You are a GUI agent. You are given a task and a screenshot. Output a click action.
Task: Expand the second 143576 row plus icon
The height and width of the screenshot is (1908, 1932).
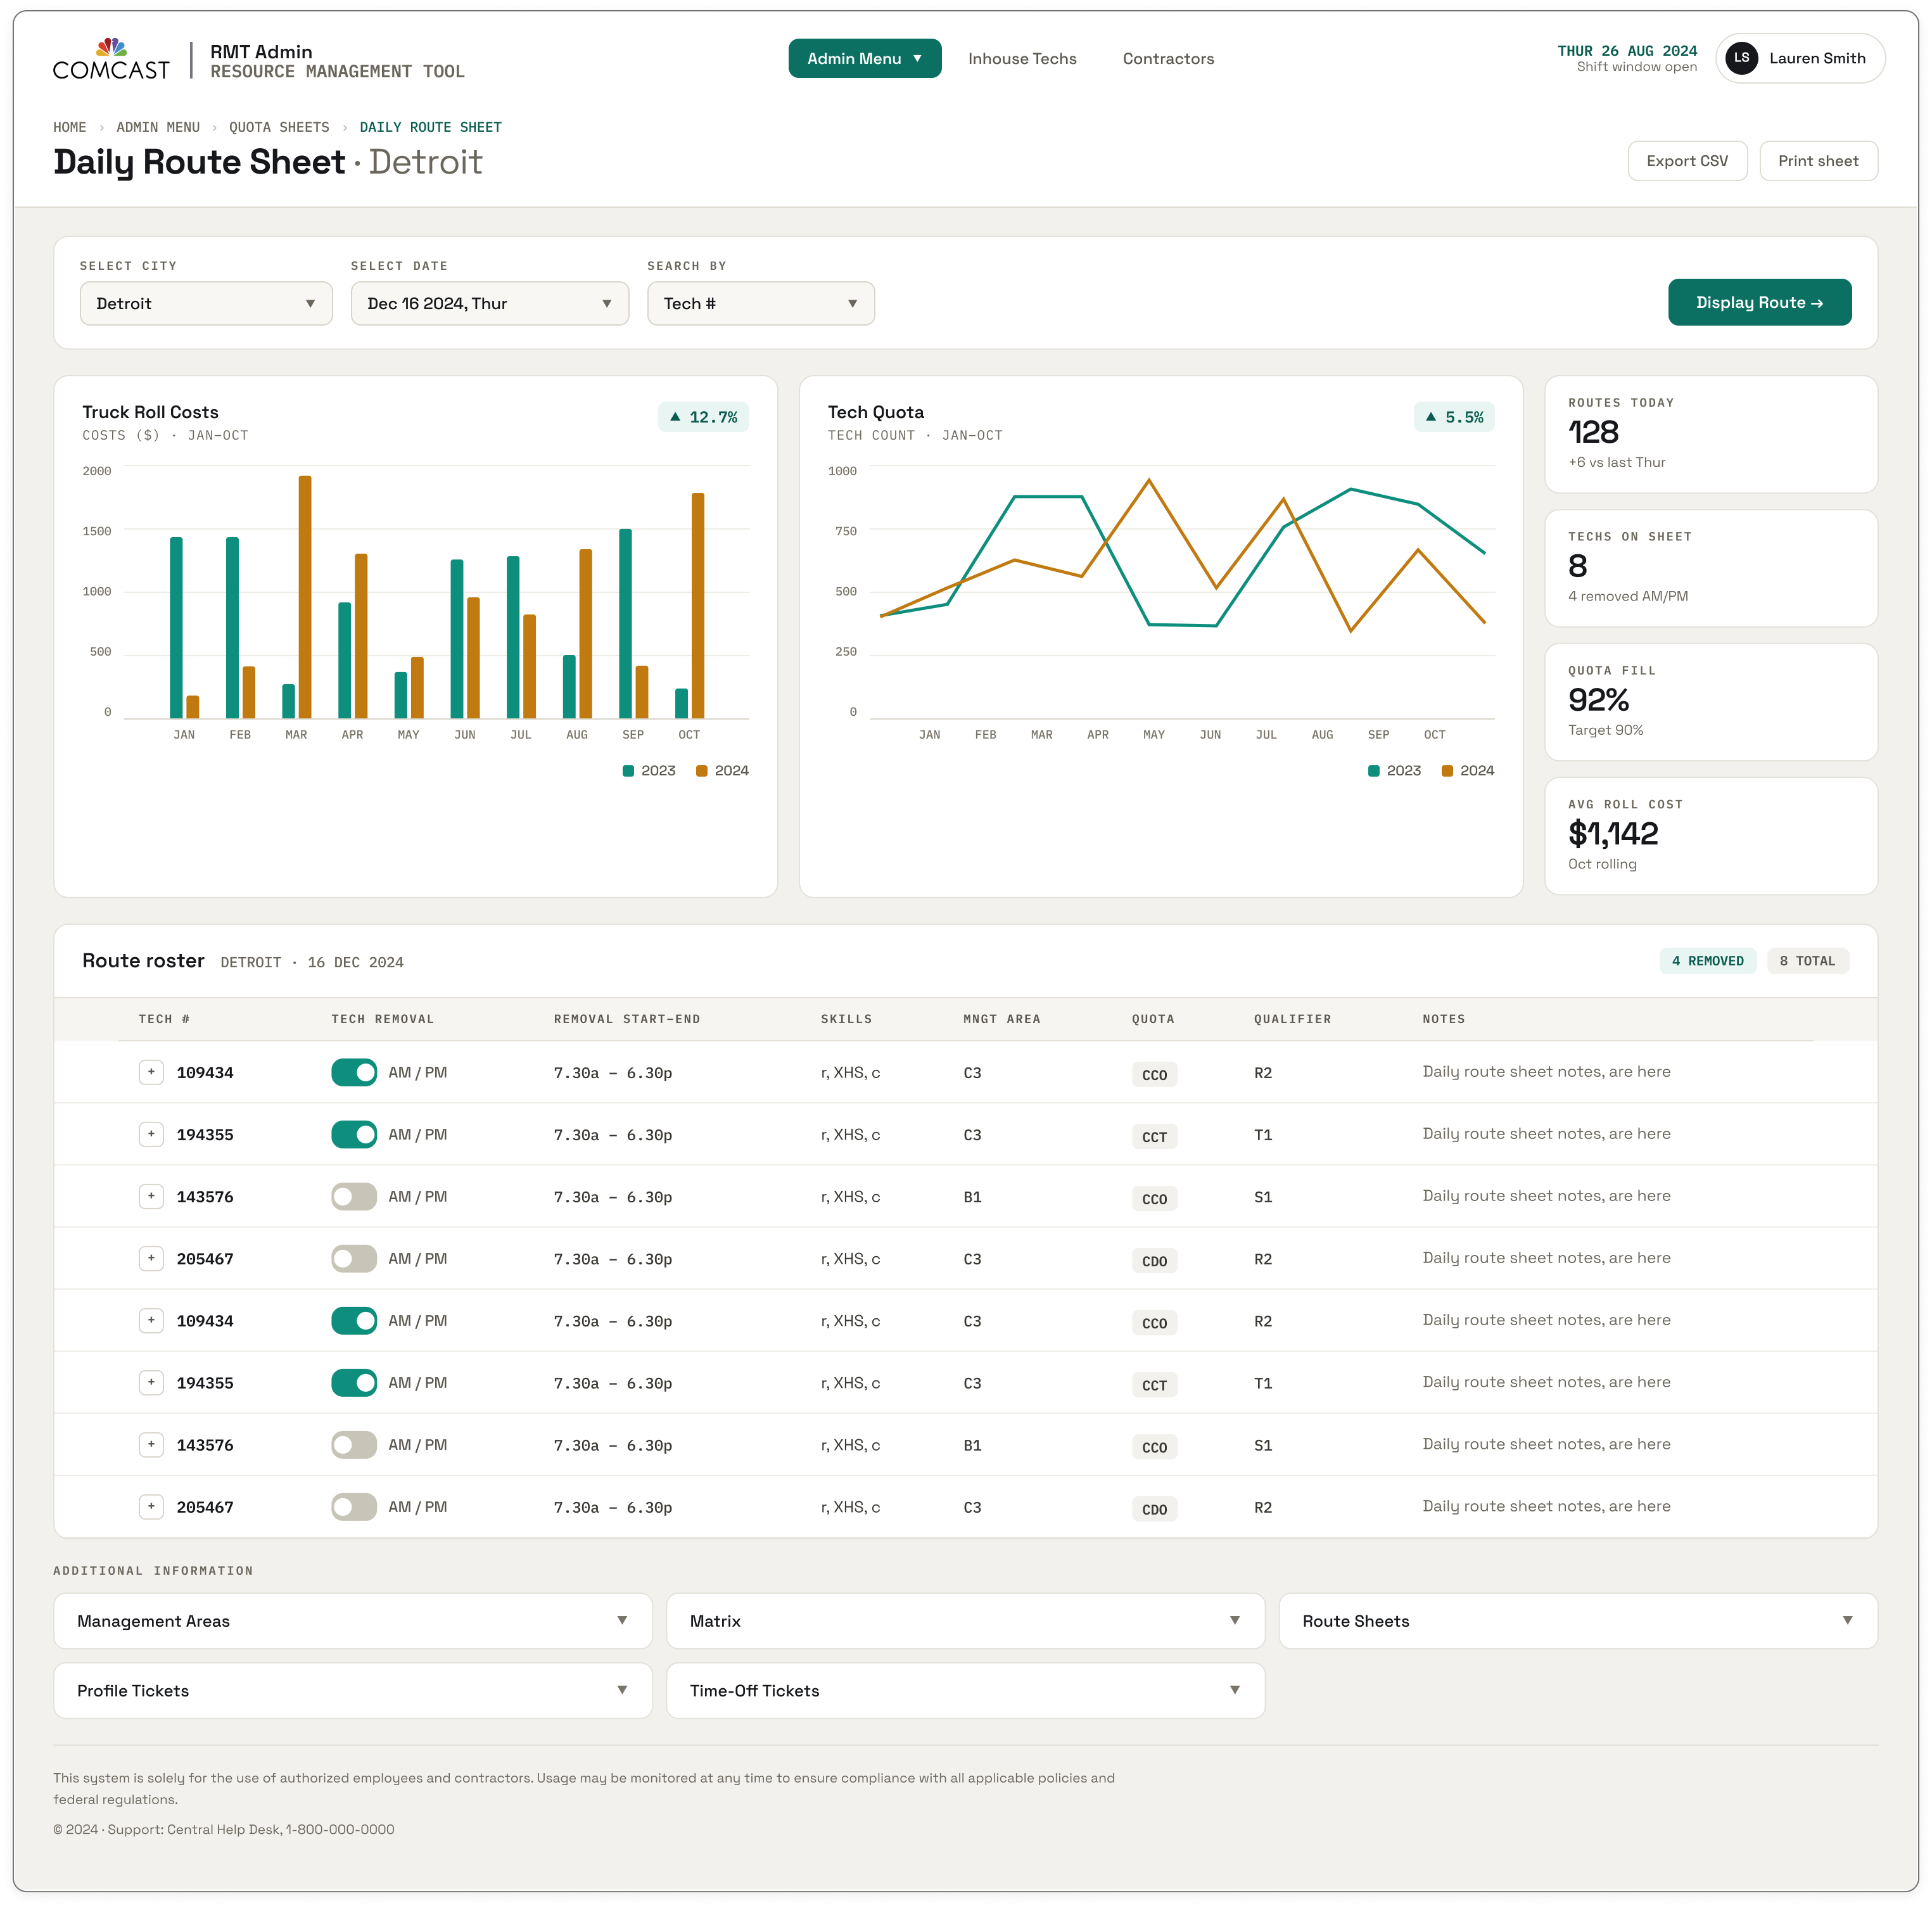[x=151, y=1444]
